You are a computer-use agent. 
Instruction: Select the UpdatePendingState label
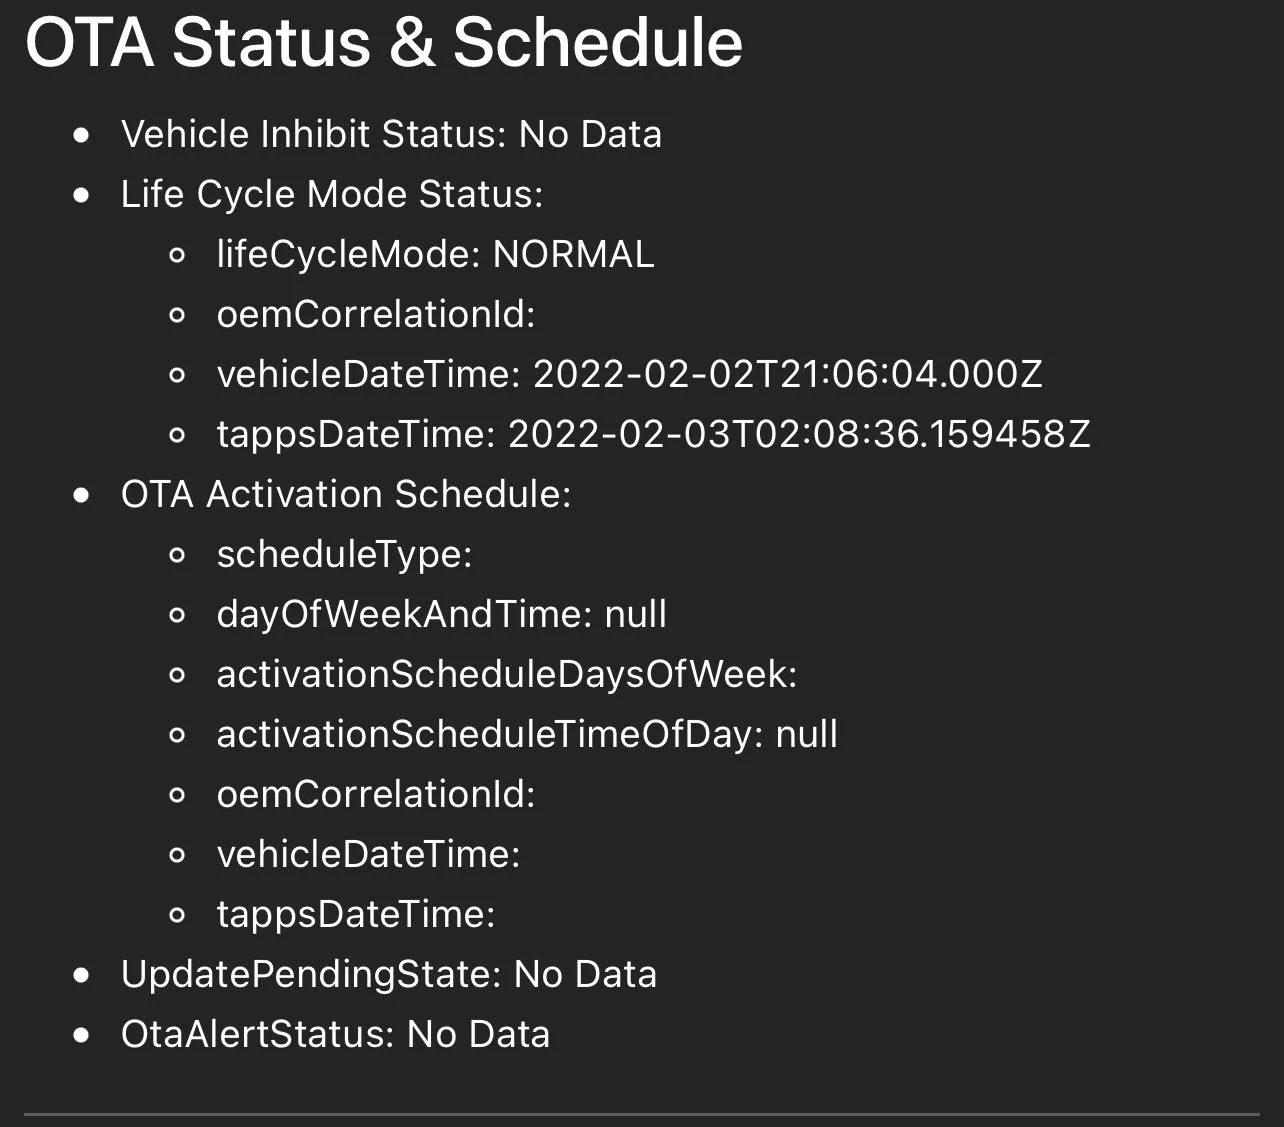(x=310, y=974)
